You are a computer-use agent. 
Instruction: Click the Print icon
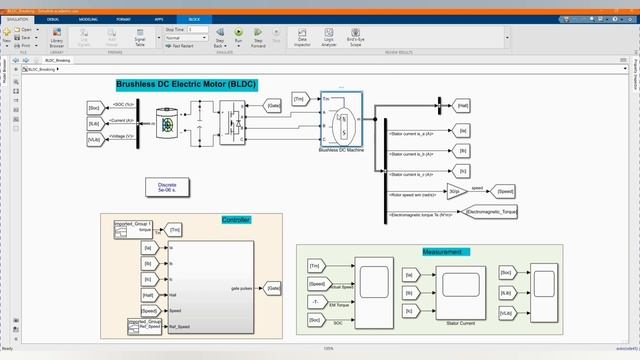click(17, 46)
